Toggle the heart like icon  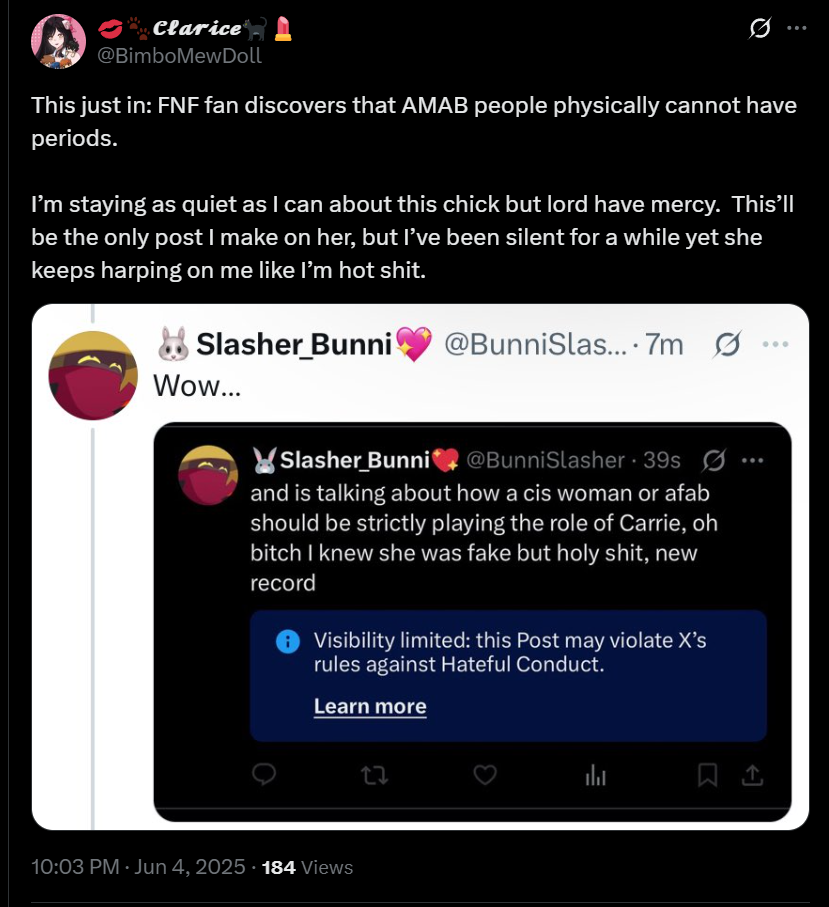(485, 775)
